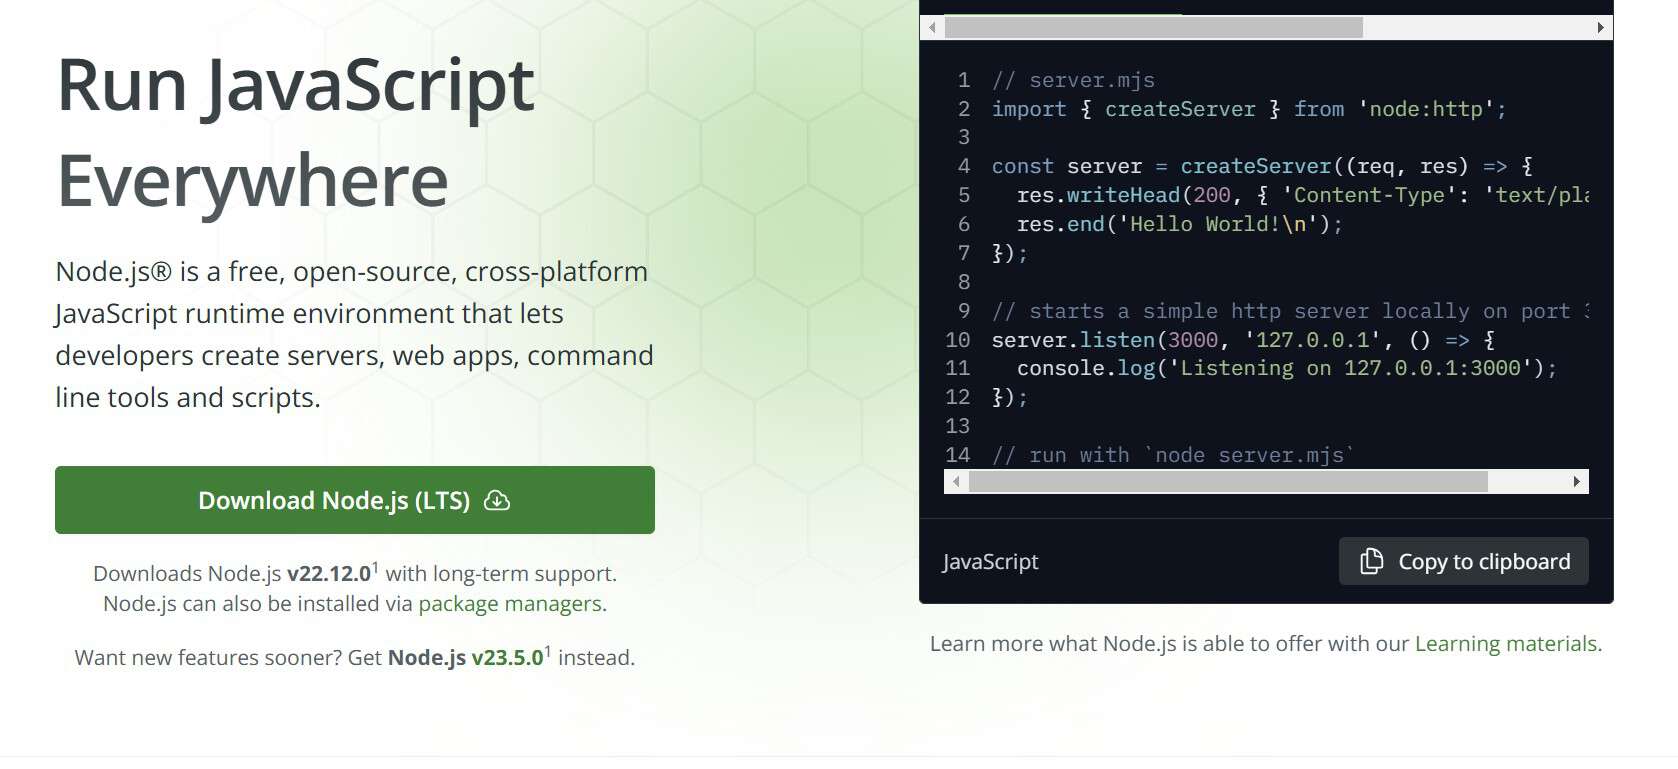Viewport: 1678px width, 769px height.
Task: Click the res.end('Hello World!\n') line
Action: pos(1180,224)
